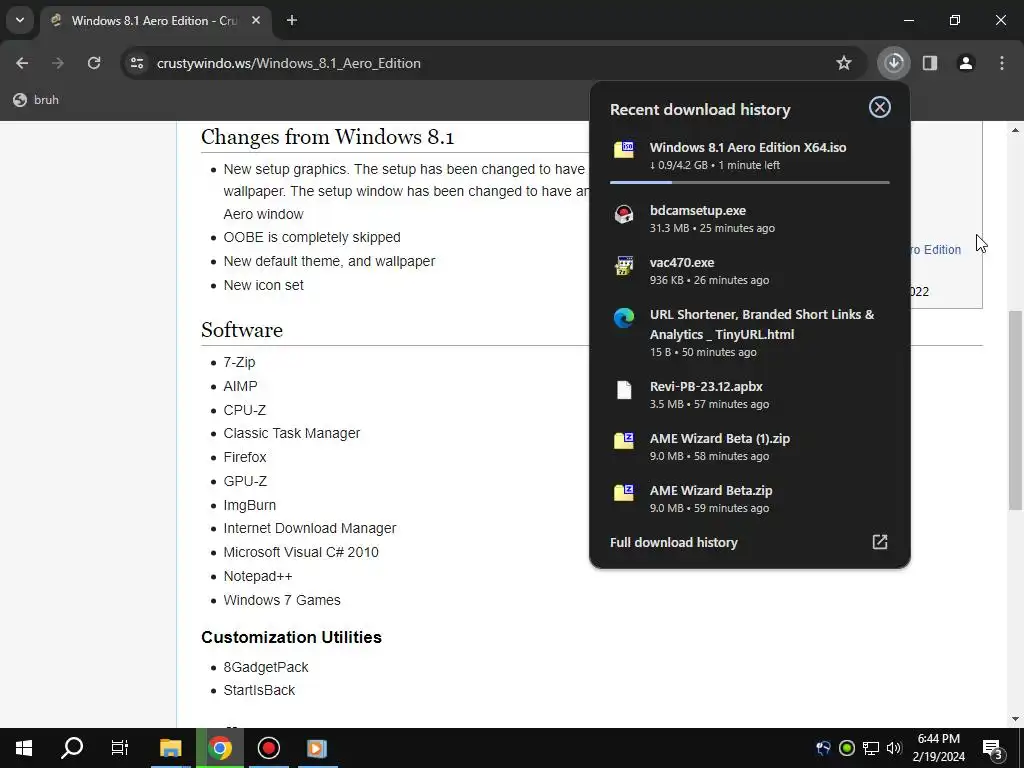Bookmark this page with the star icon
The image size is (1024, 768).
[x=844, y=63]
